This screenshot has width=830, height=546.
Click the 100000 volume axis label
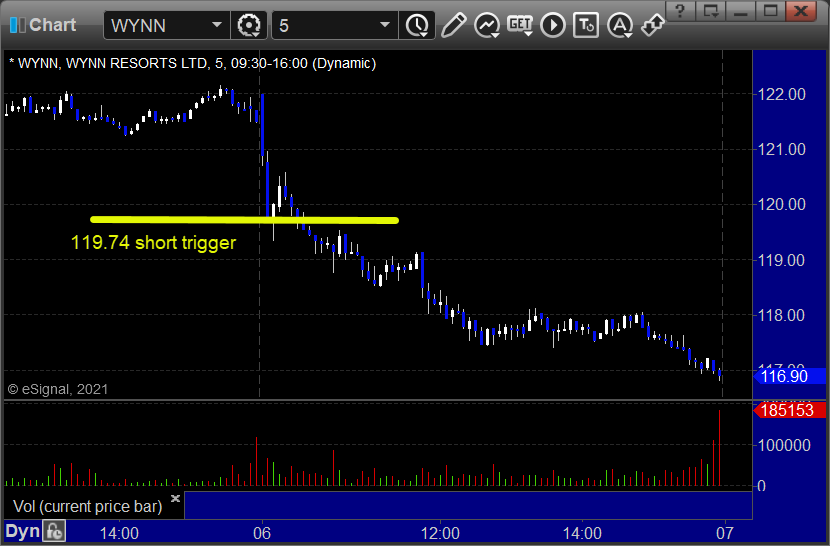[x=784, y=445]
